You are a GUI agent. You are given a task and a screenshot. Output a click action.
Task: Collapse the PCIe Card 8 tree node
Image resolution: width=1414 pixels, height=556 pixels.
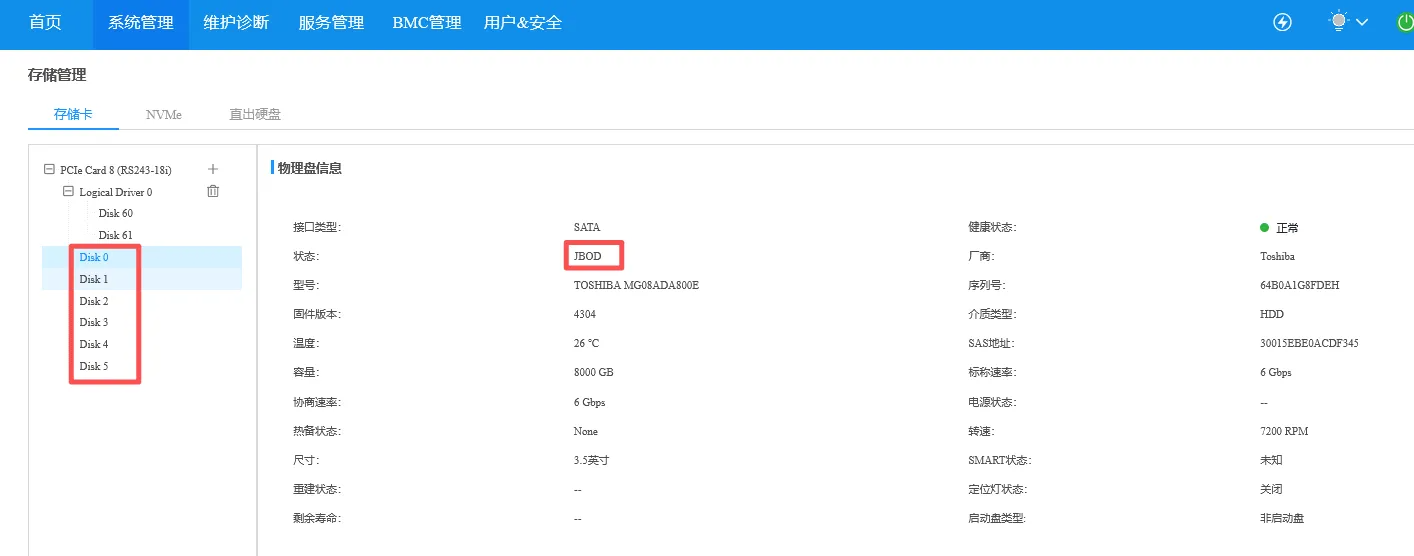click(x=49, y=170)
